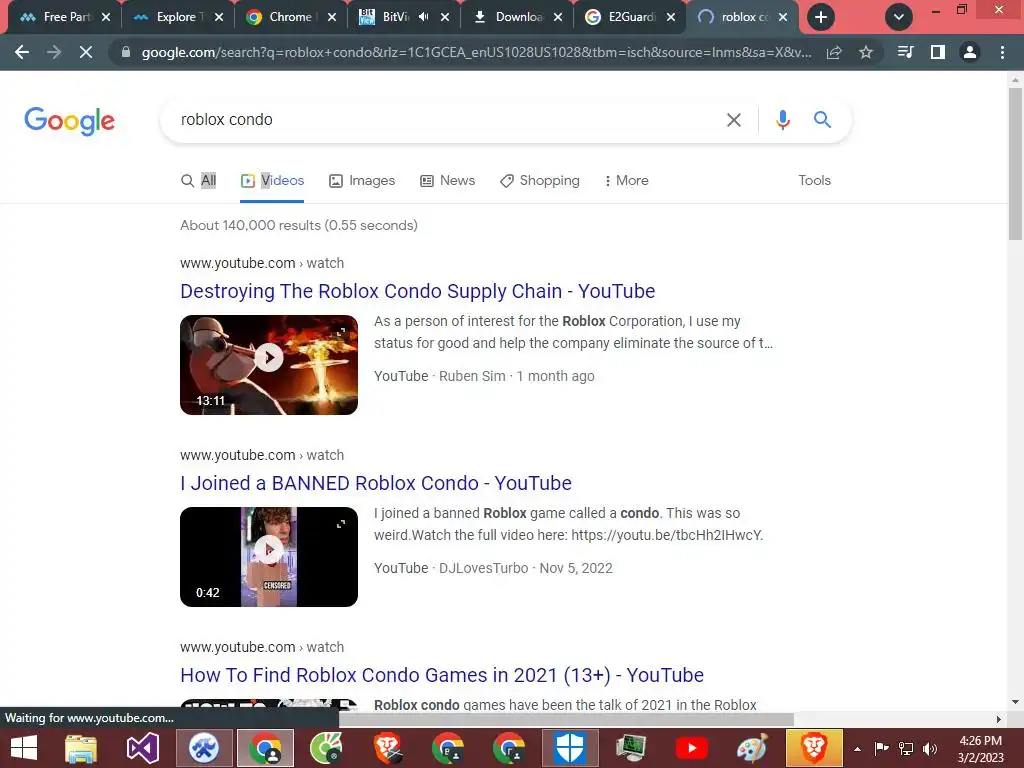Click the site lock icon in address bar
The width and height of the screenshot is (1024, 768).
point(126,52)
